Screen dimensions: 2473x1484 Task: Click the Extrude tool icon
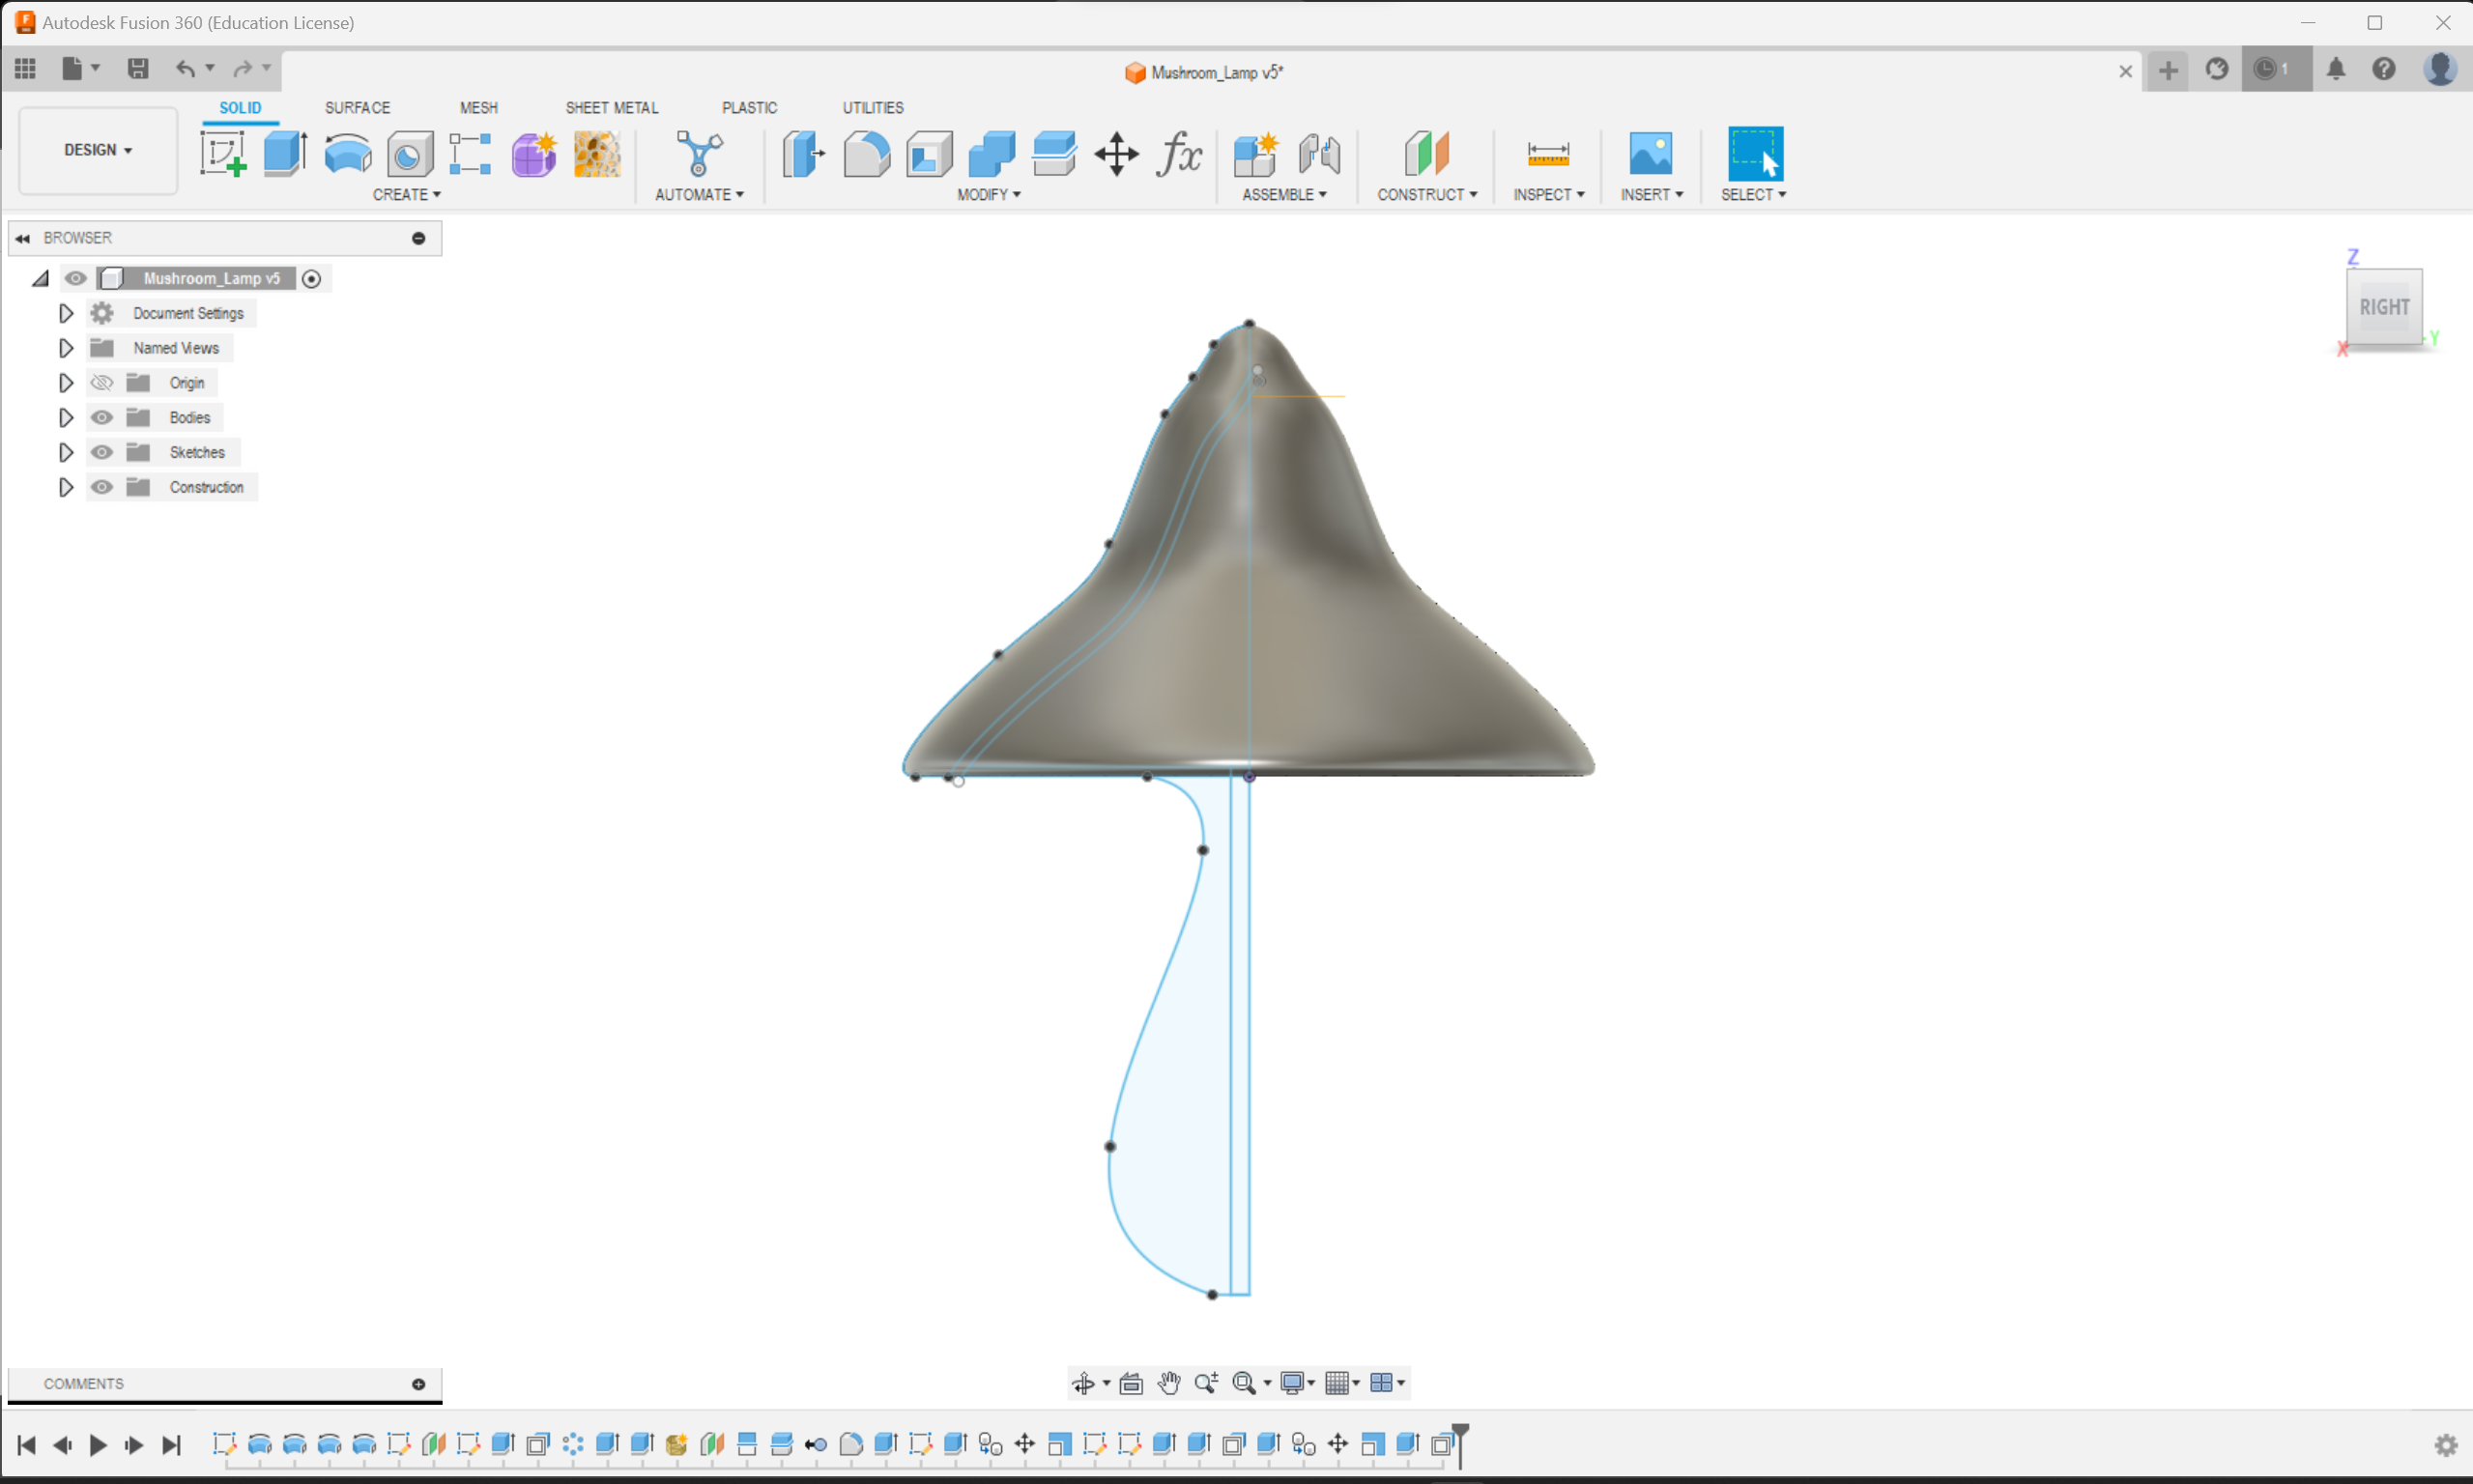tap(285, 154)
